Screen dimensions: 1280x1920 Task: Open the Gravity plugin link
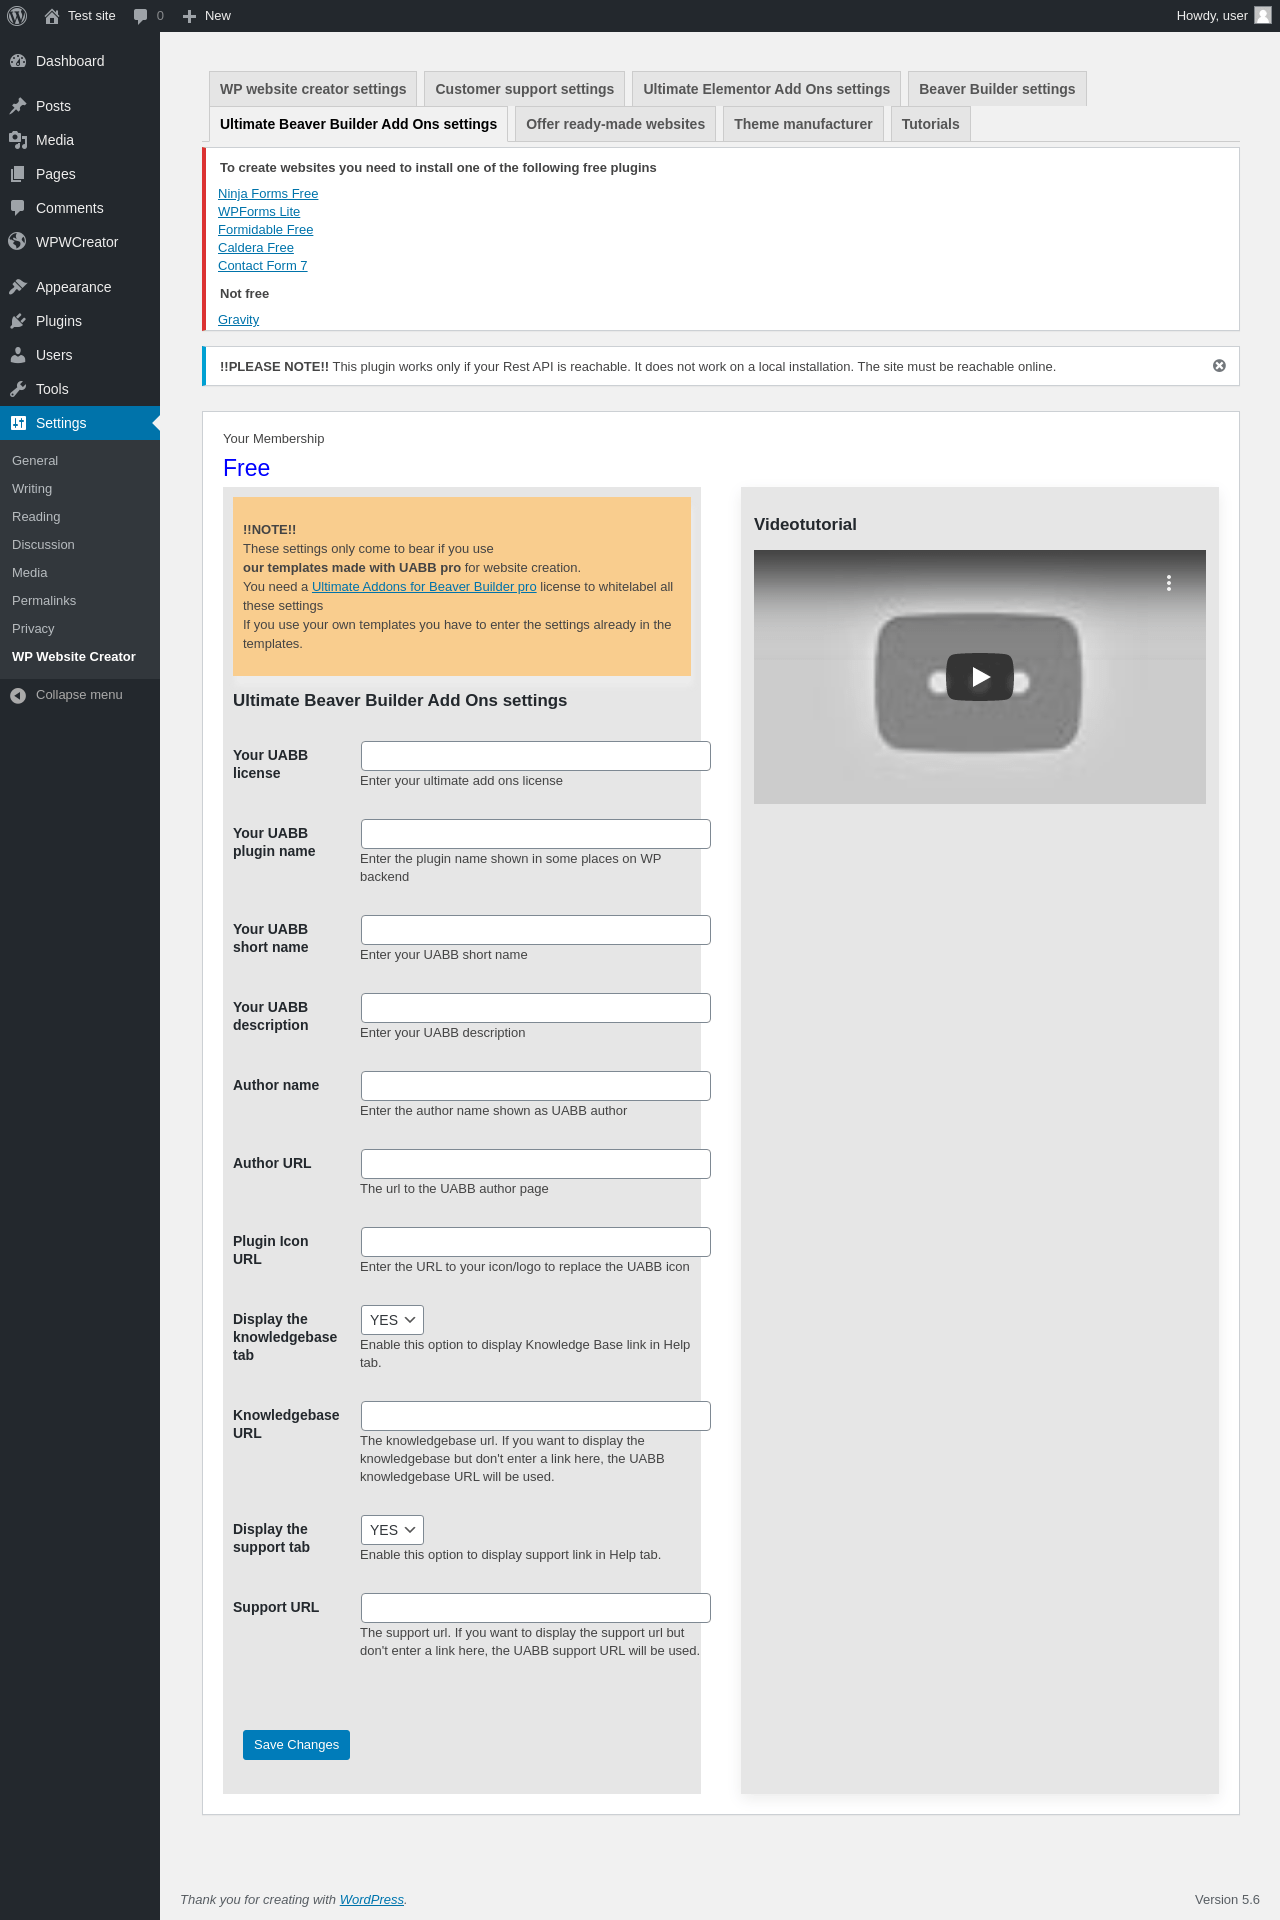[x=239, y=320]
